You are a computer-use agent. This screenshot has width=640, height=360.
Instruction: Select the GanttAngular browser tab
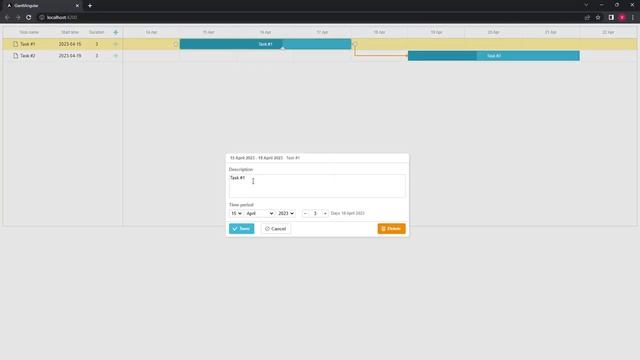[x=43, y=6]
